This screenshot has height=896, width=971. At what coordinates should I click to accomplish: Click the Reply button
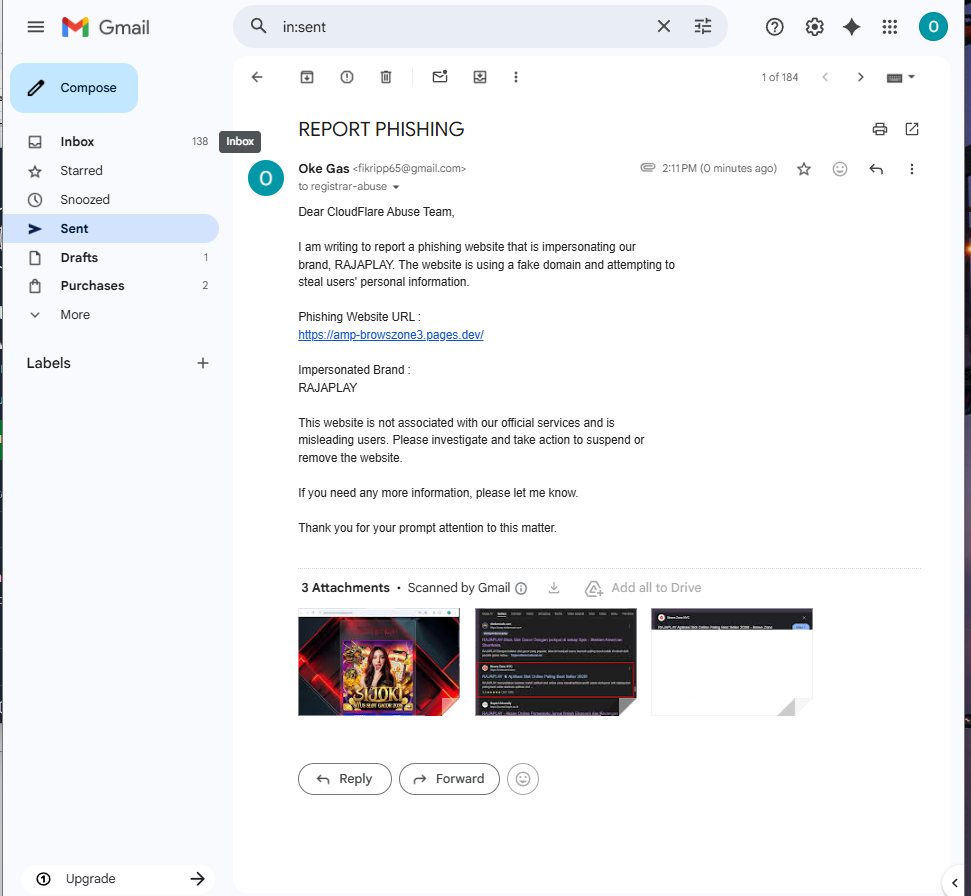pos(345,779)
